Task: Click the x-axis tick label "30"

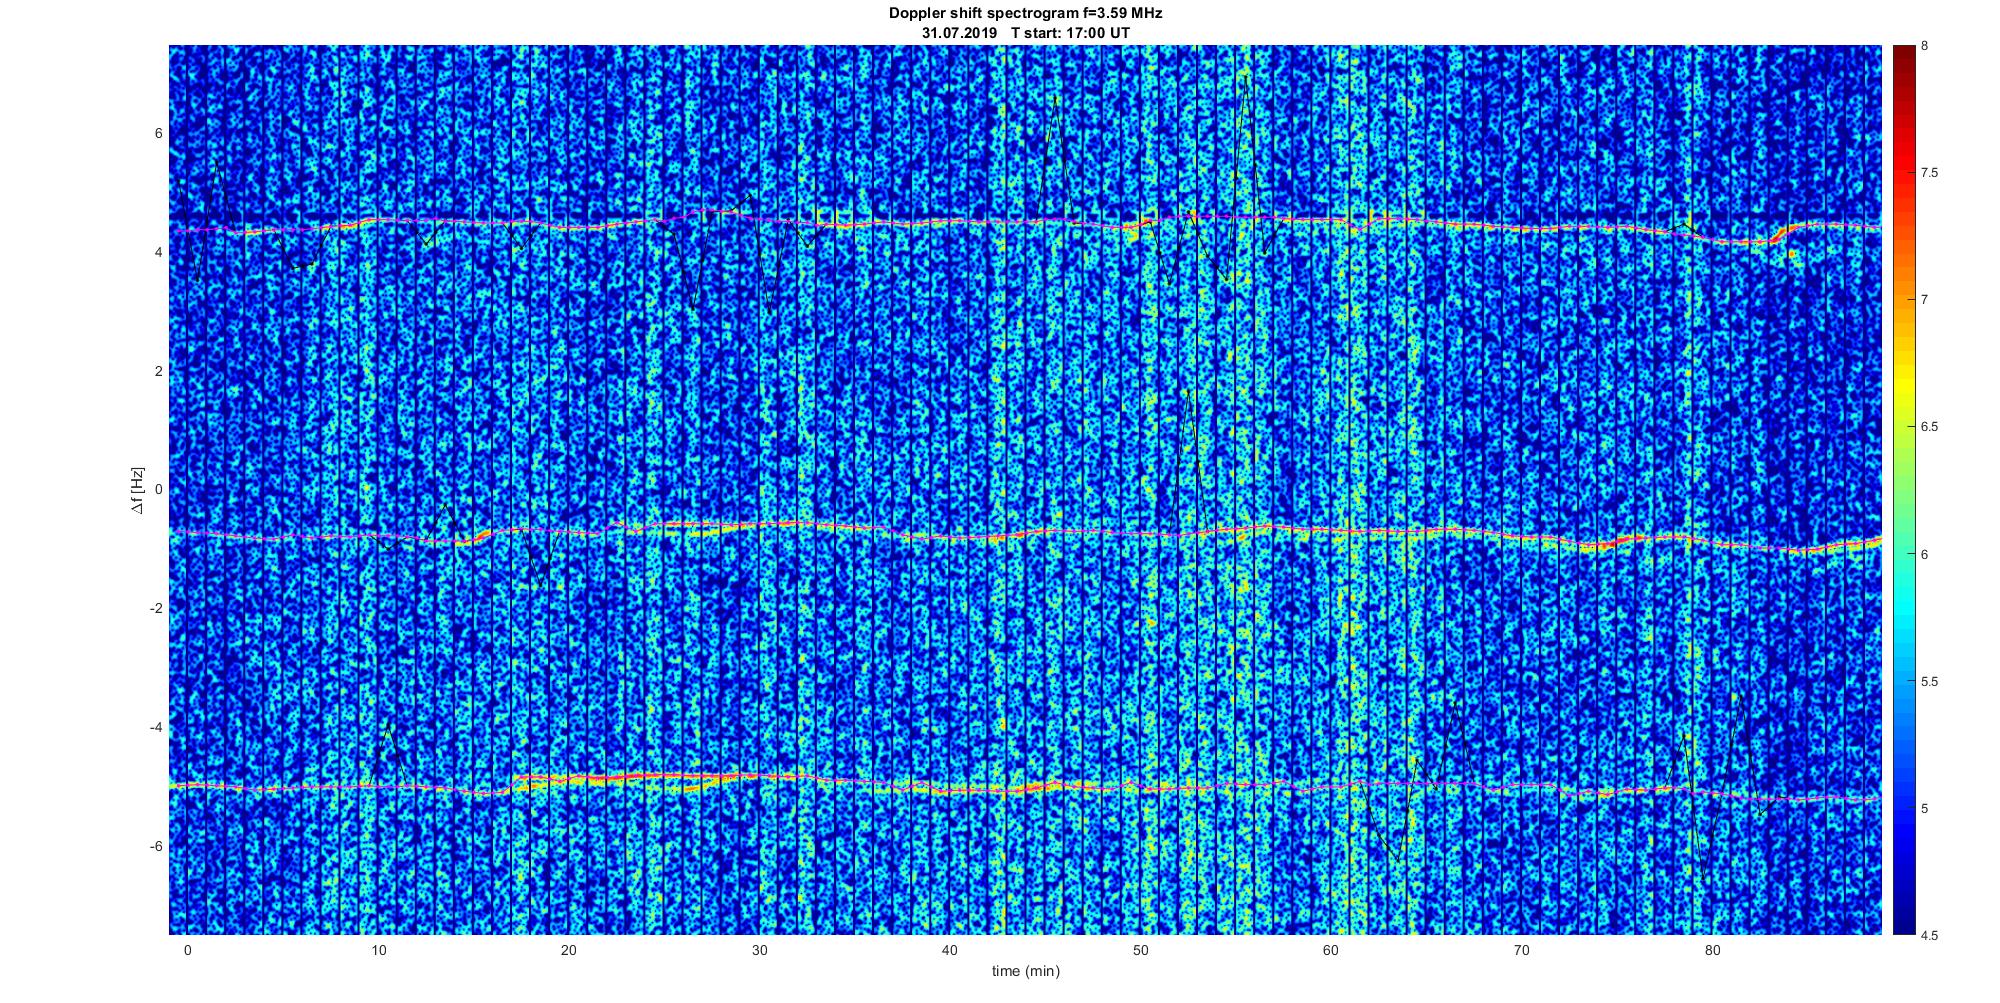Action: tap(759, 950)
